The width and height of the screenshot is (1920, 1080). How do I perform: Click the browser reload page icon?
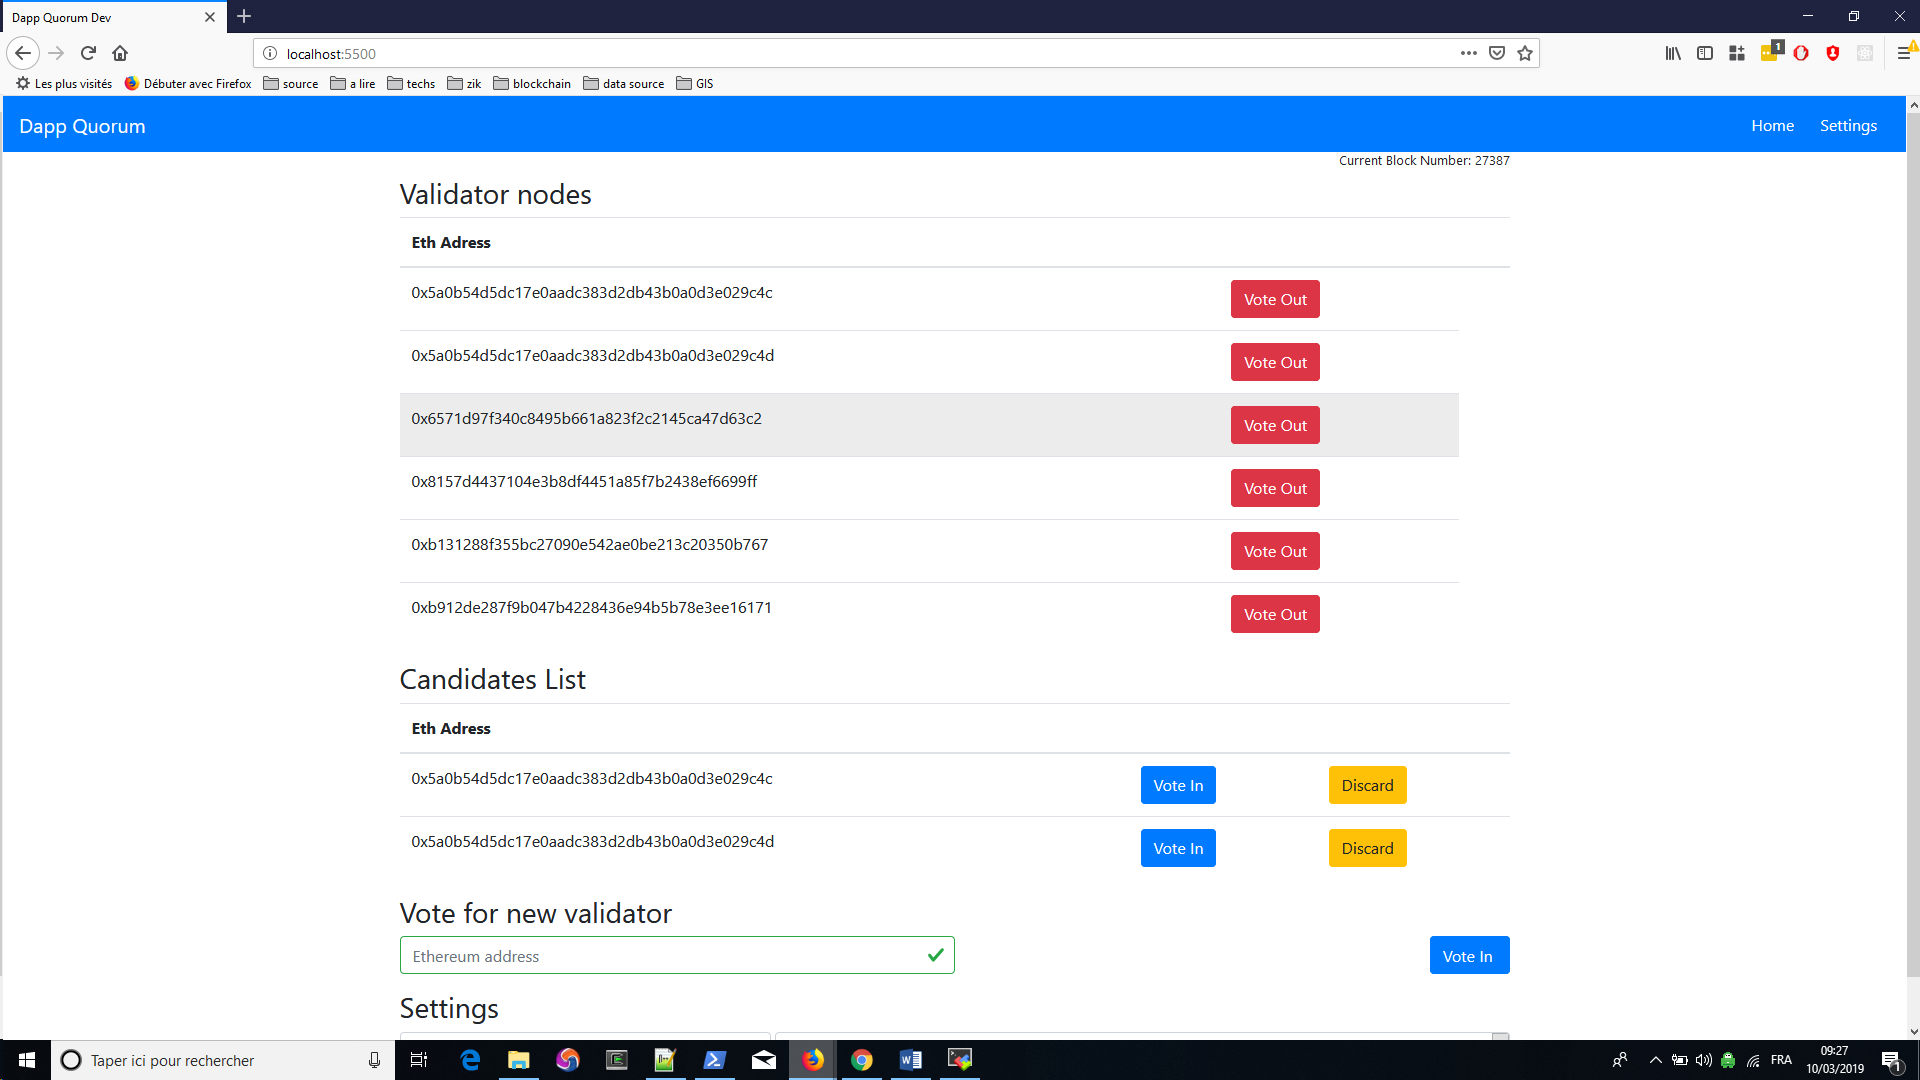click(x=88, y=53)
